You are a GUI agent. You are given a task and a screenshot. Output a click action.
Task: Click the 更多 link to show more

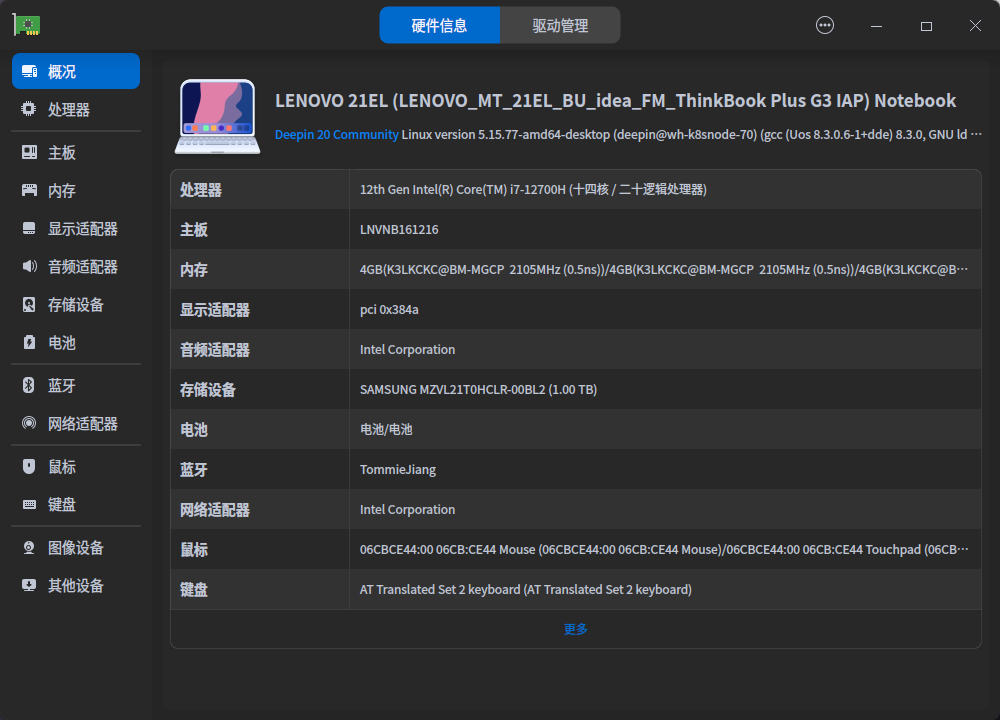point(575,629)
